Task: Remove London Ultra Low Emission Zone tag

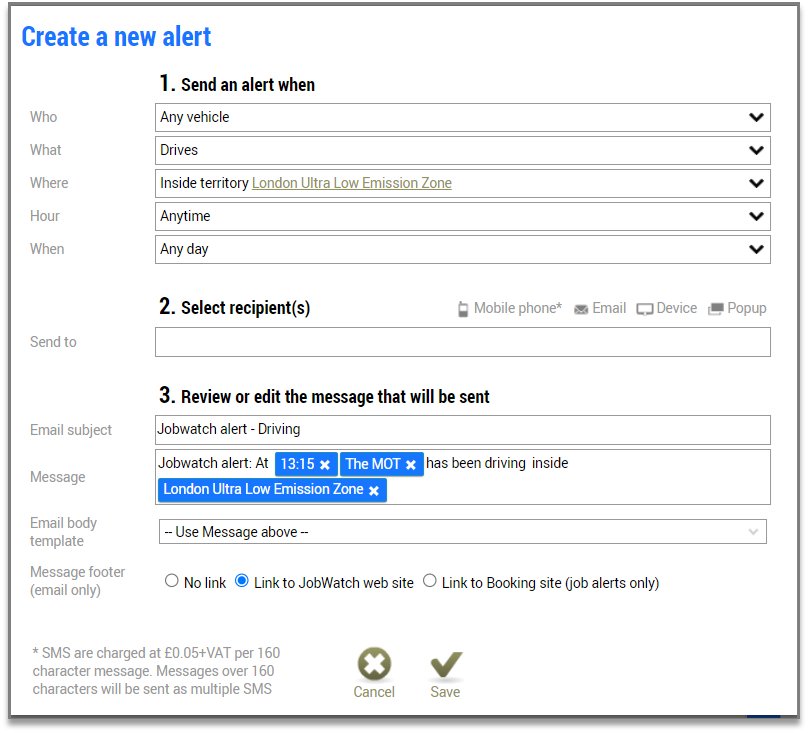Action: 374,490
